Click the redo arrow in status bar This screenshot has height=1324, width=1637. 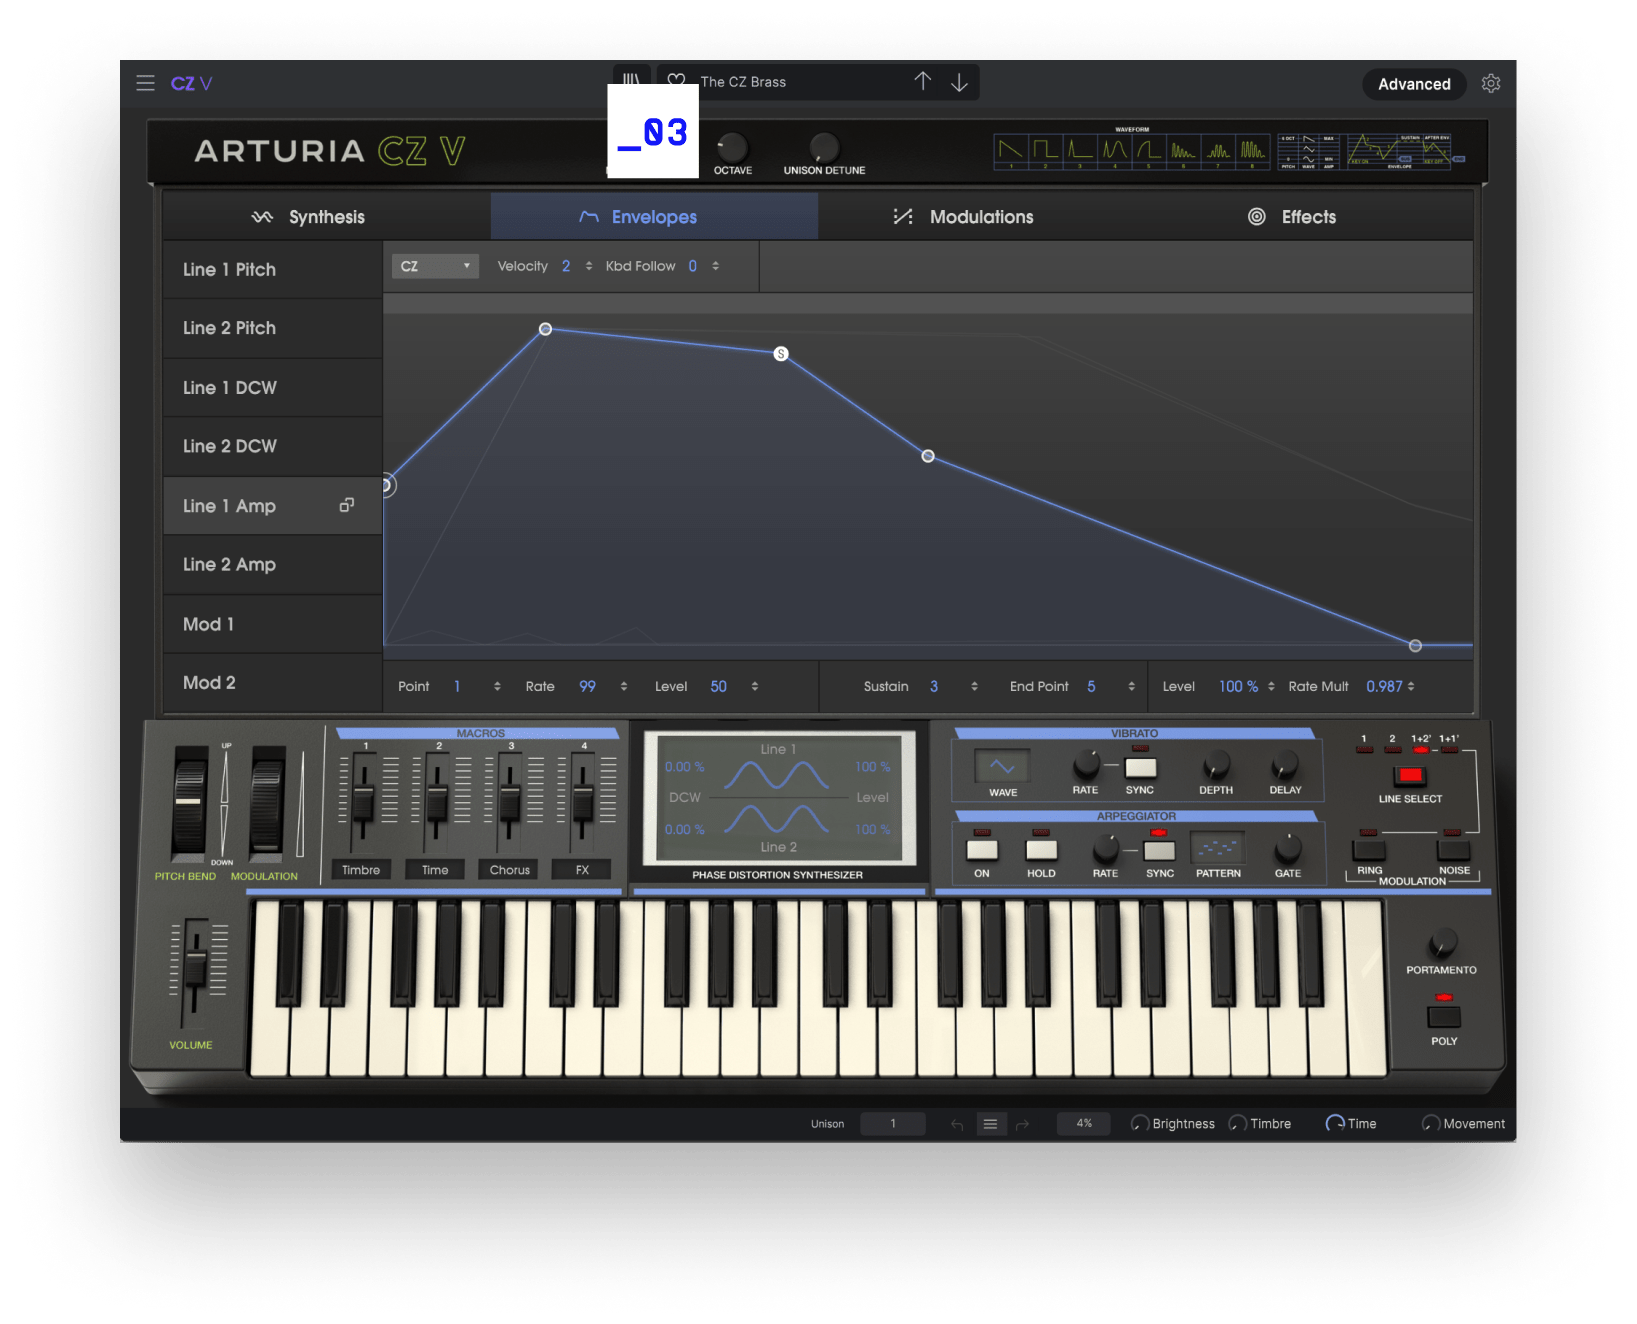point(1022,1124)
